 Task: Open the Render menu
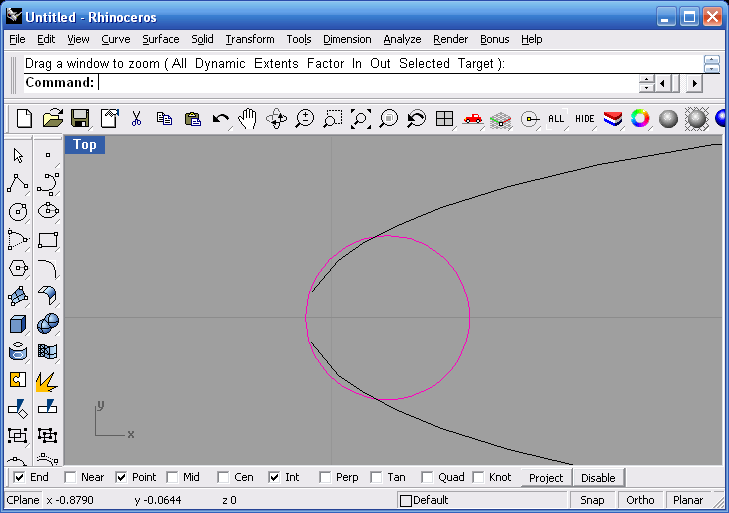pos(451,40)
